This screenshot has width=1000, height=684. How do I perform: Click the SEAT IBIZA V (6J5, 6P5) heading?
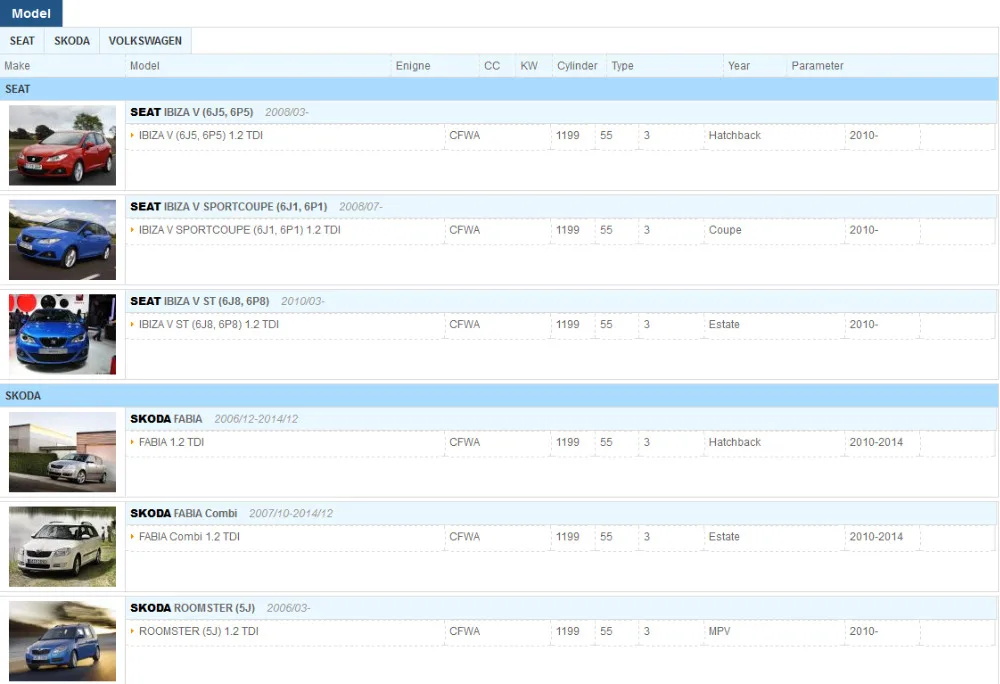[192, 112]
